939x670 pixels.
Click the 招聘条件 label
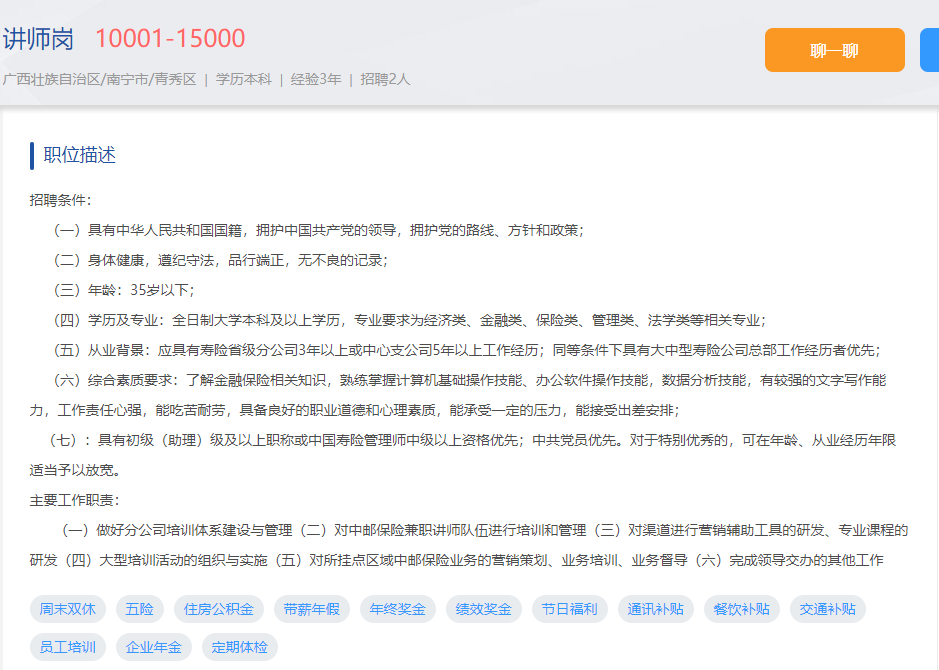[60, 201]
